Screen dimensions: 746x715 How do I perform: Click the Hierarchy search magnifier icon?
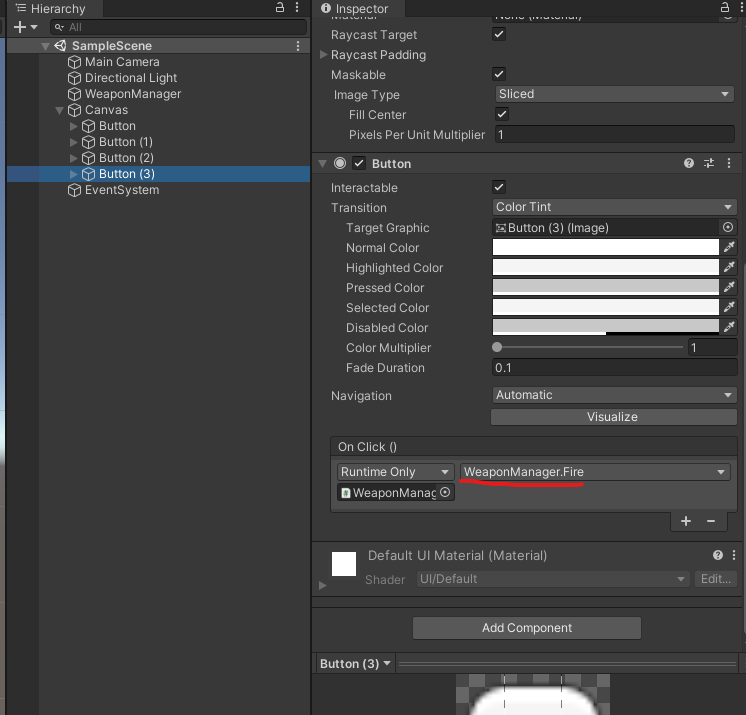pyautogui.click(x=59, y=28)
